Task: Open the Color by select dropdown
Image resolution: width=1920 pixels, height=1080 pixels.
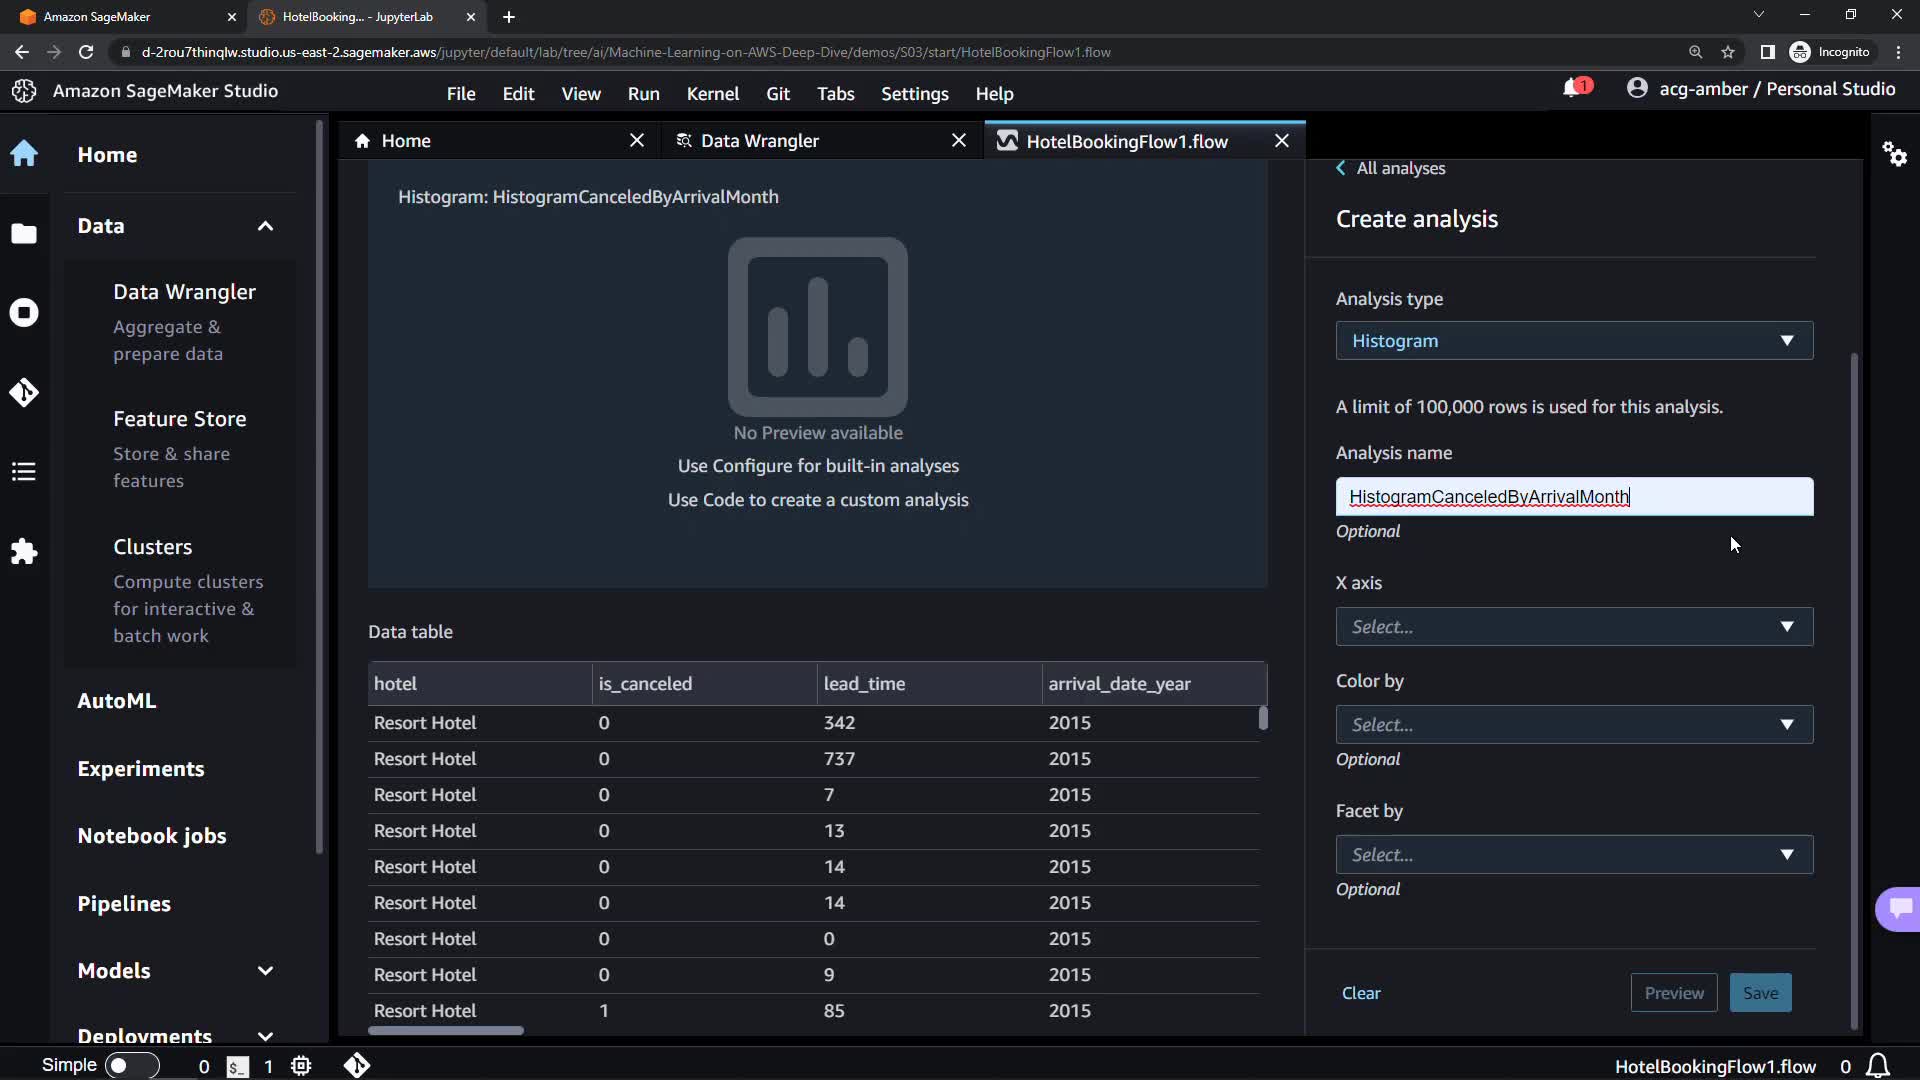Action: coord(1573,725)
